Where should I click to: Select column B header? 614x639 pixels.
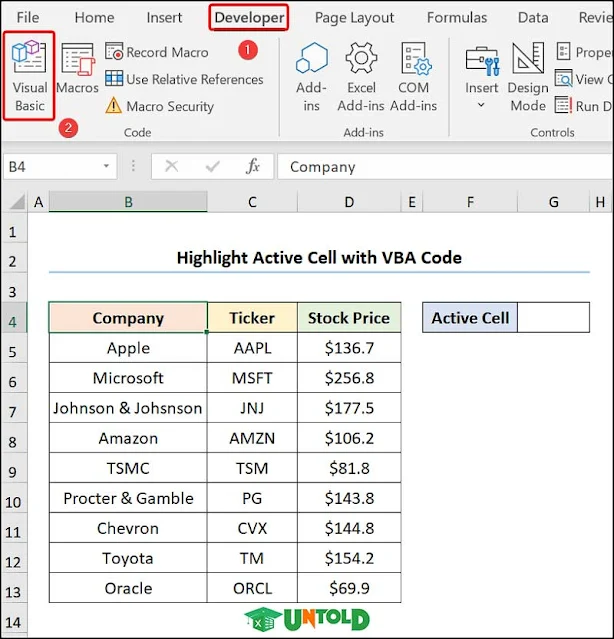click(128, 202)
